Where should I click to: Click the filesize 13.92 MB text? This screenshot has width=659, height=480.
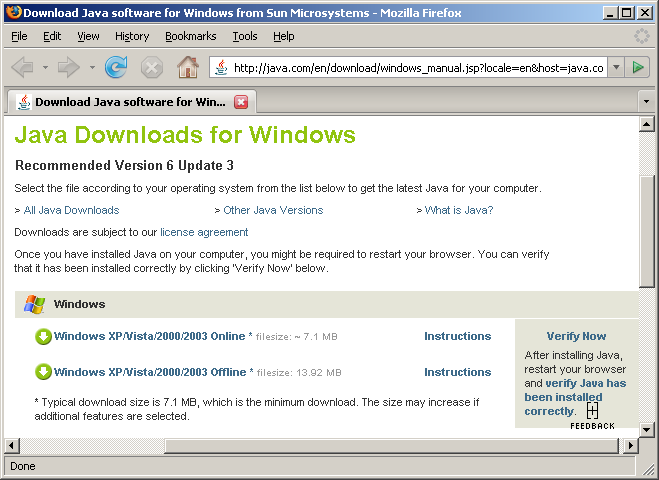[299, 372]
